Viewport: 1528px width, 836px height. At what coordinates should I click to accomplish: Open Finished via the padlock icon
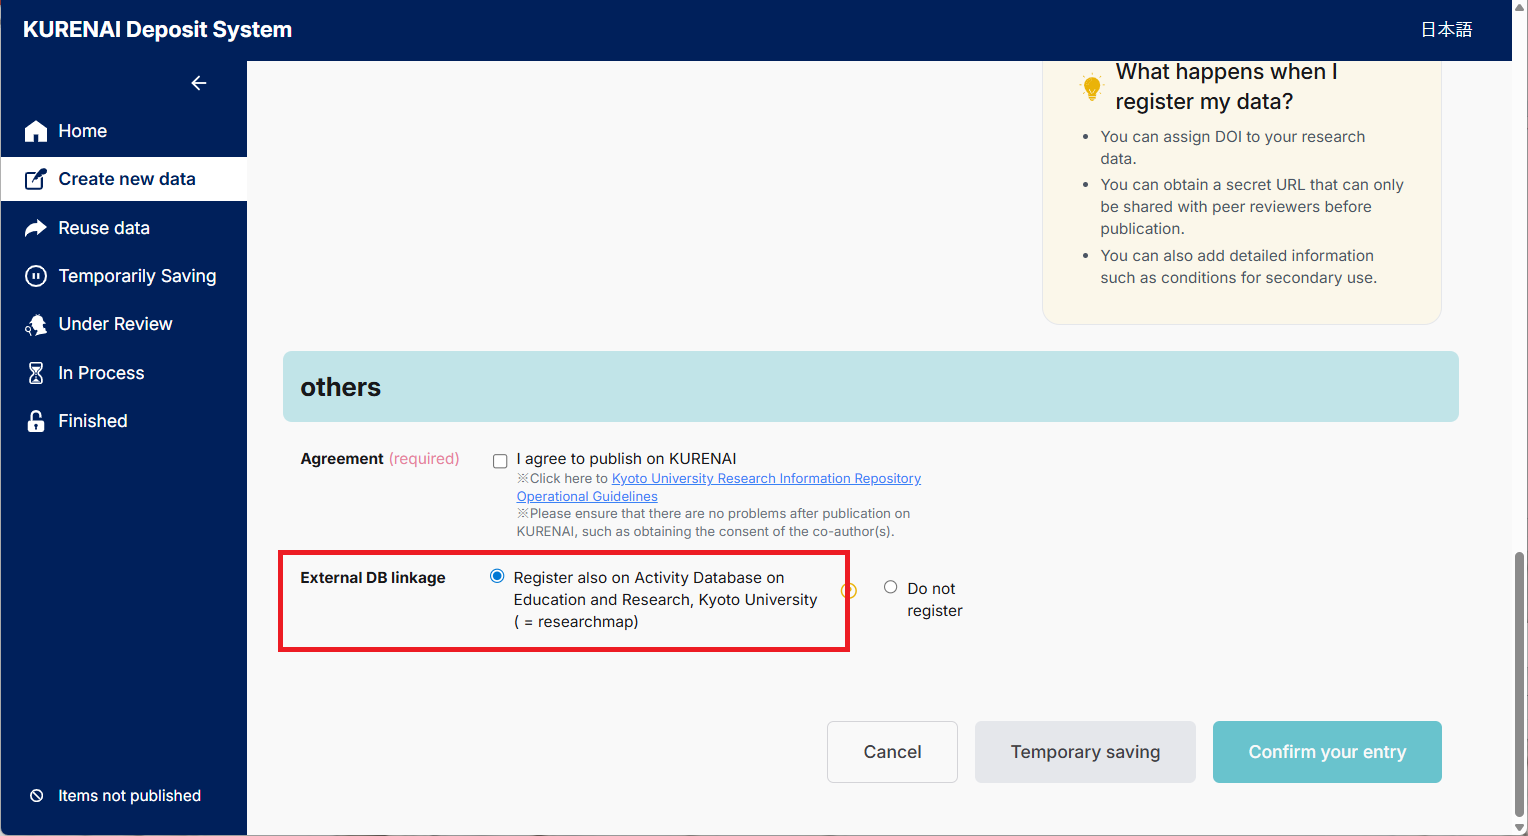(34, 420)
